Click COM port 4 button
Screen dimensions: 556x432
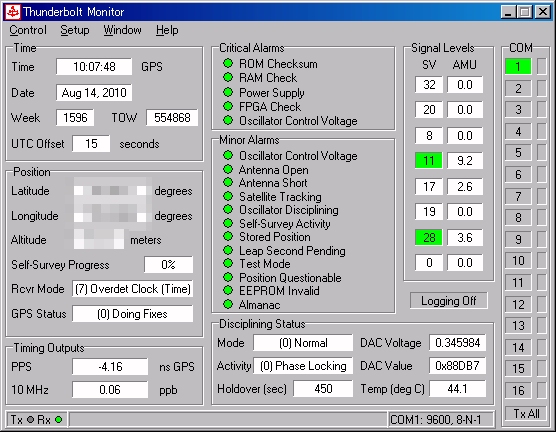coord(518,132)
